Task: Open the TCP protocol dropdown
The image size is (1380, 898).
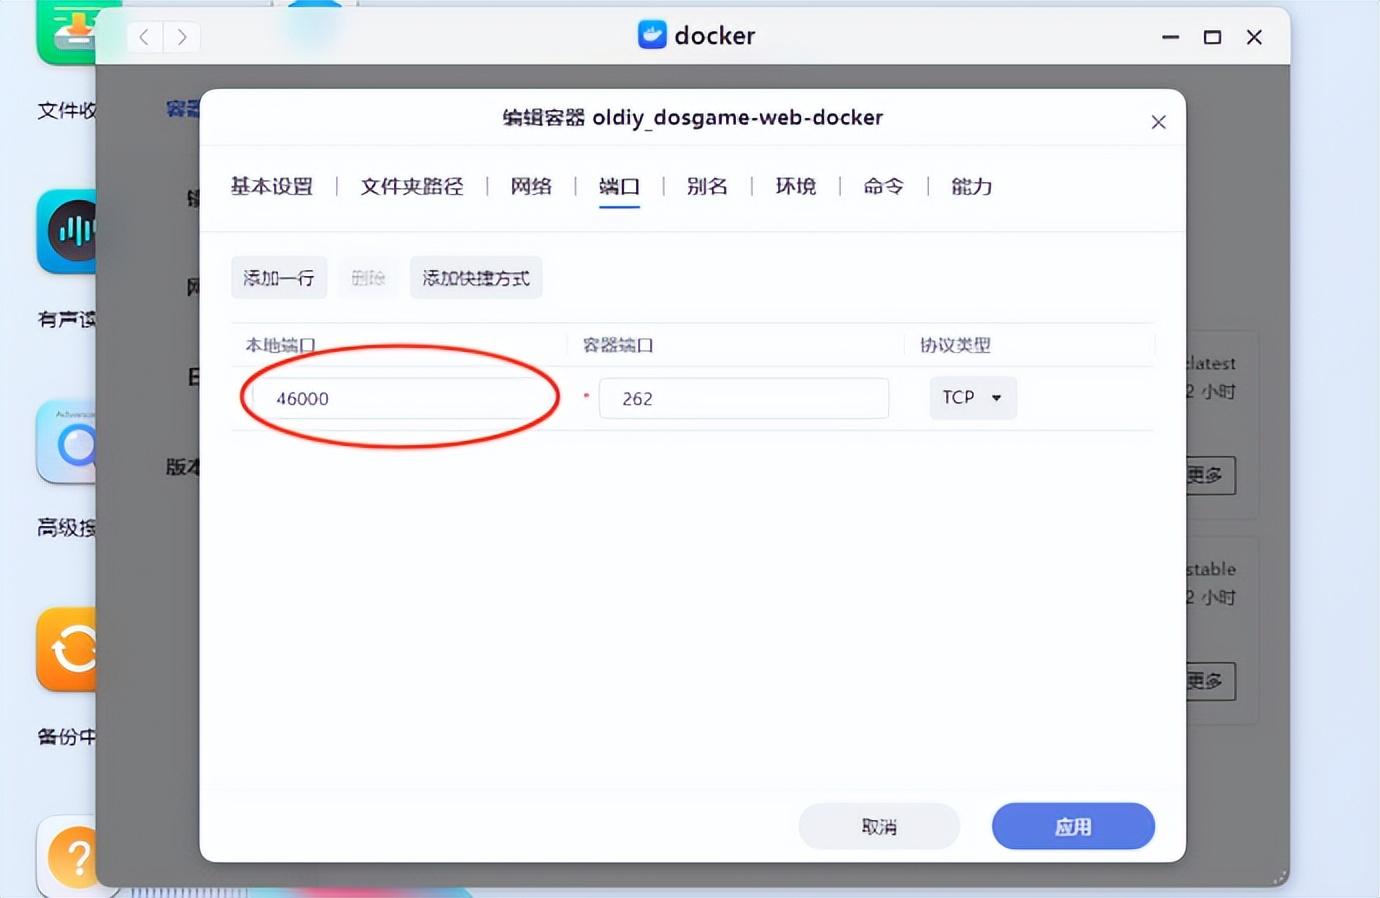Action: point(973,397)
